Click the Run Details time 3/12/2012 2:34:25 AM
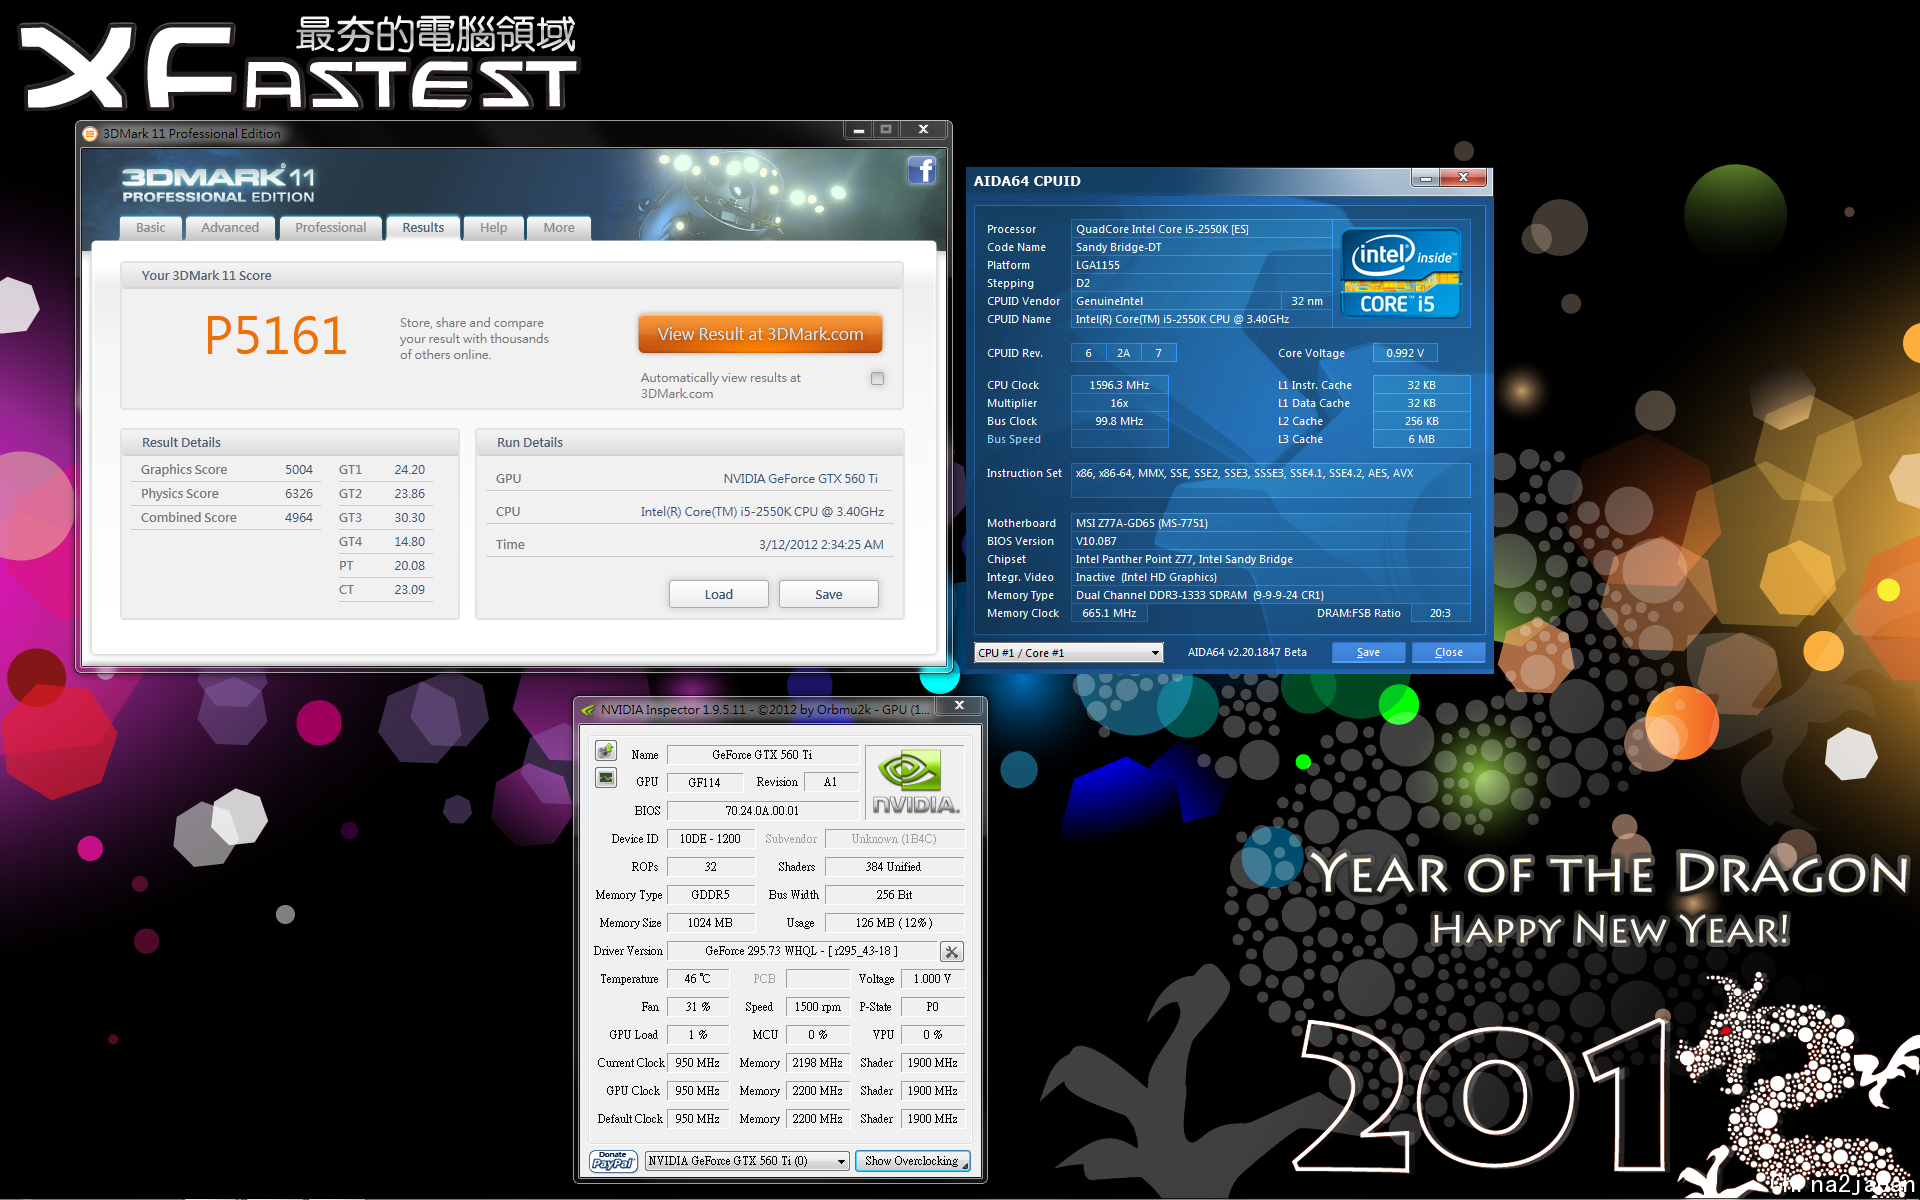Image resolution: width=1920 pixels, height=1200 pixels. [821, 545]
